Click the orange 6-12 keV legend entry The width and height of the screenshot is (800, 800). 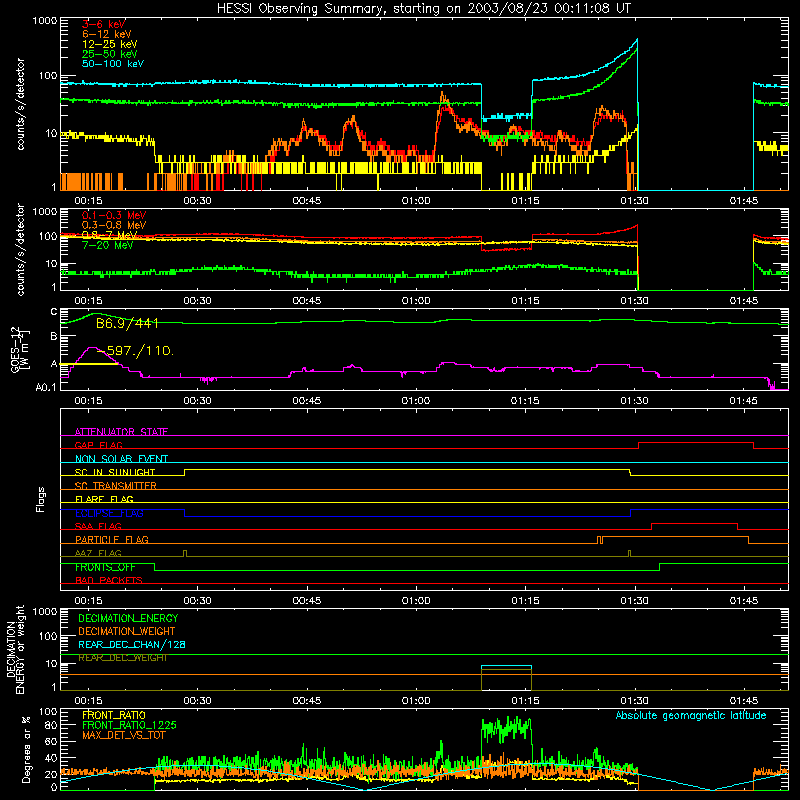tap(107, 34)
